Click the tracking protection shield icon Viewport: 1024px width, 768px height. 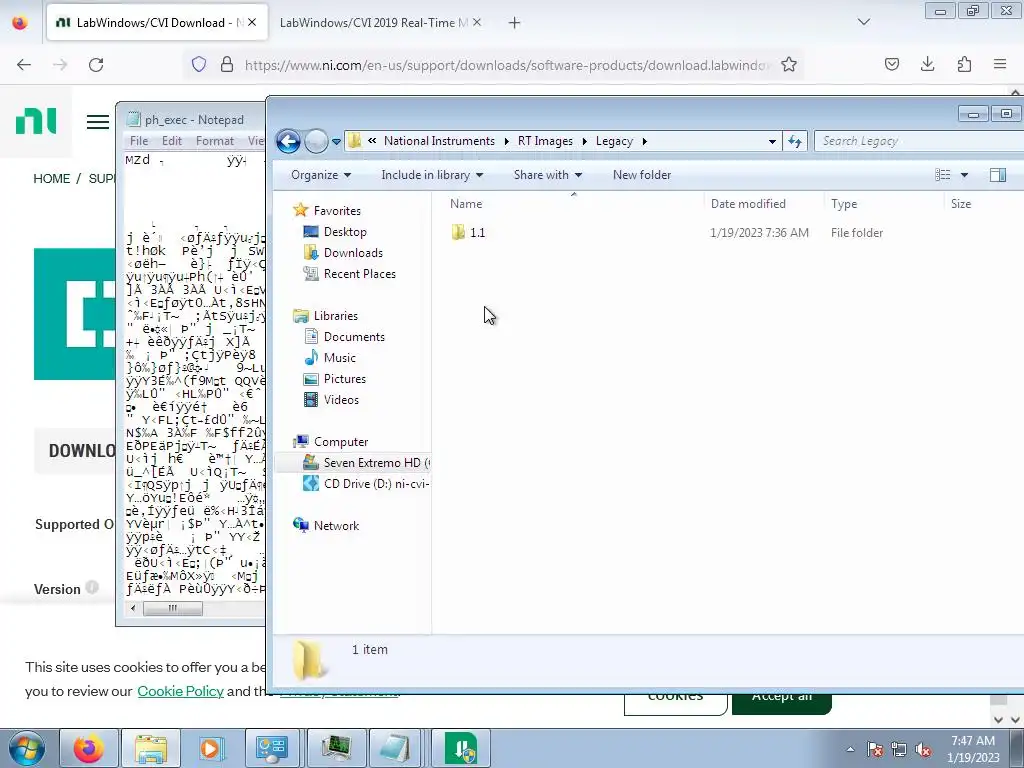point(199,64)
